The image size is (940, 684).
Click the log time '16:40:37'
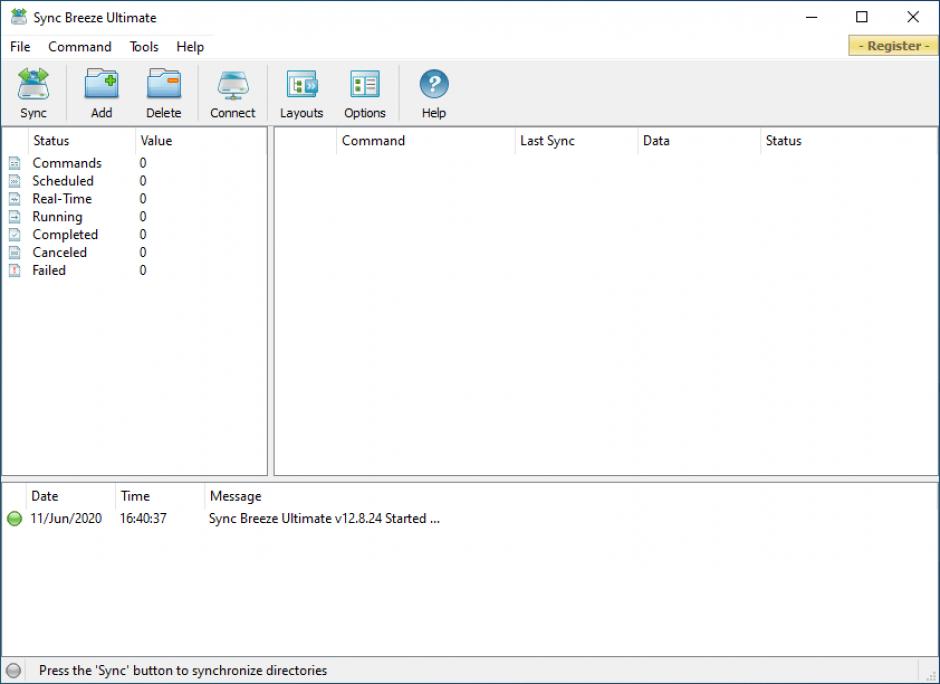pos(143,519)
